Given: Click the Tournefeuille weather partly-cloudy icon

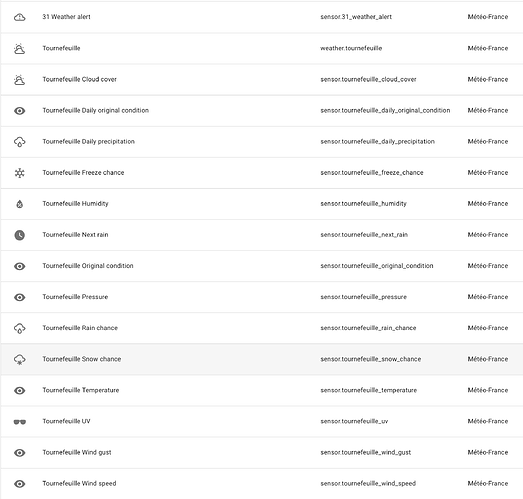Looking at the screenshot, I should pyautogui.click(x=20, y=48).
